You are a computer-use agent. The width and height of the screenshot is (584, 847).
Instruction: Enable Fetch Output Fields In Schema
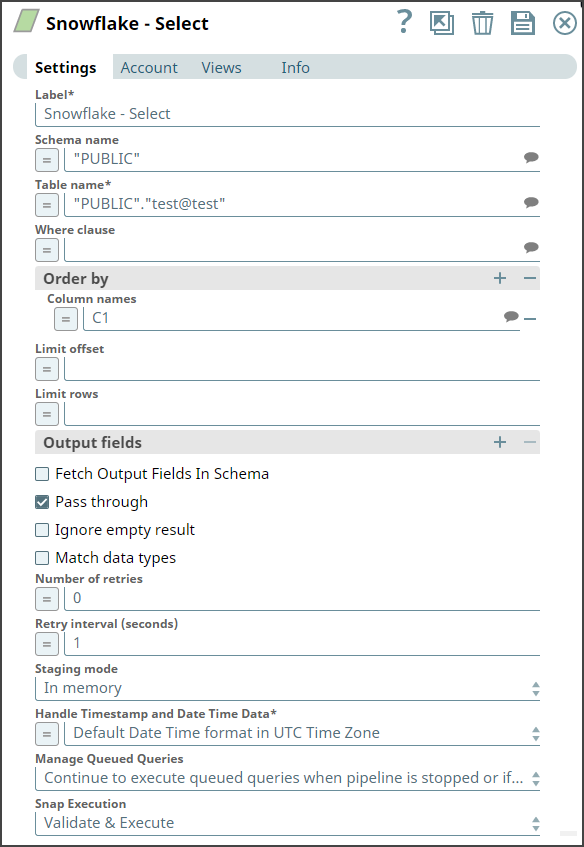click(x=43, y=473)
